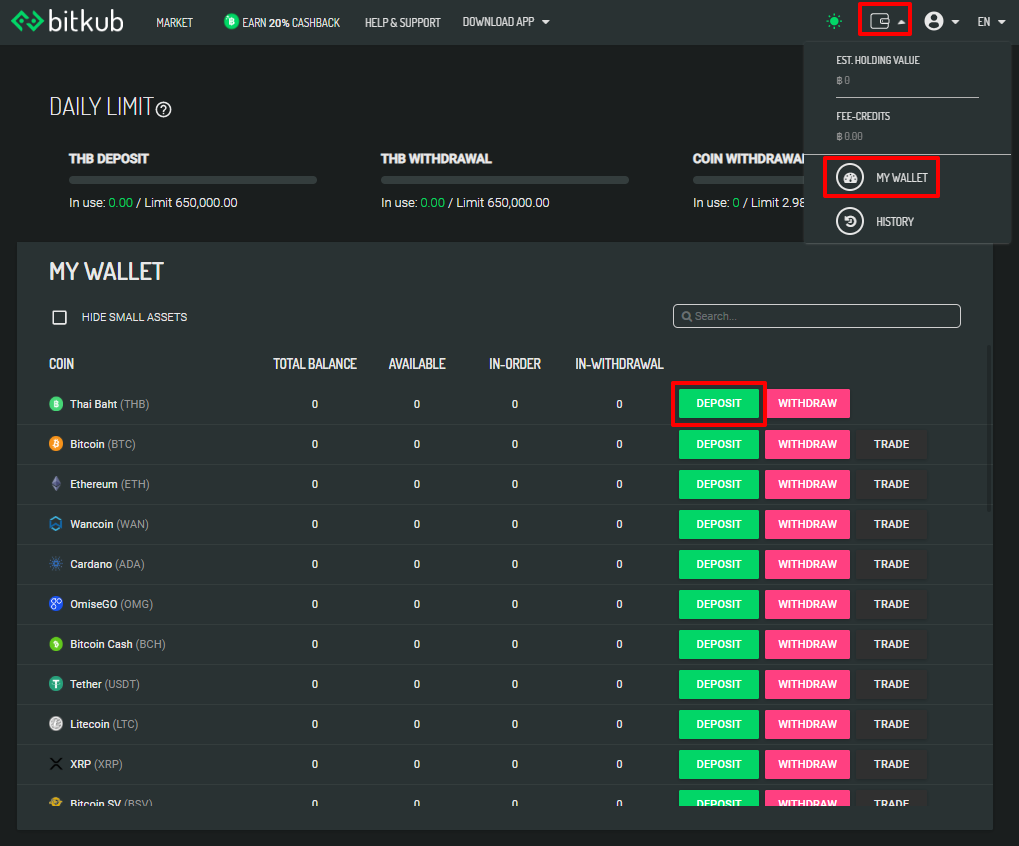This screenshot has height=846, width=1019.
Task: Click the Daily Limit help question icon
Action: coord(164,109)
